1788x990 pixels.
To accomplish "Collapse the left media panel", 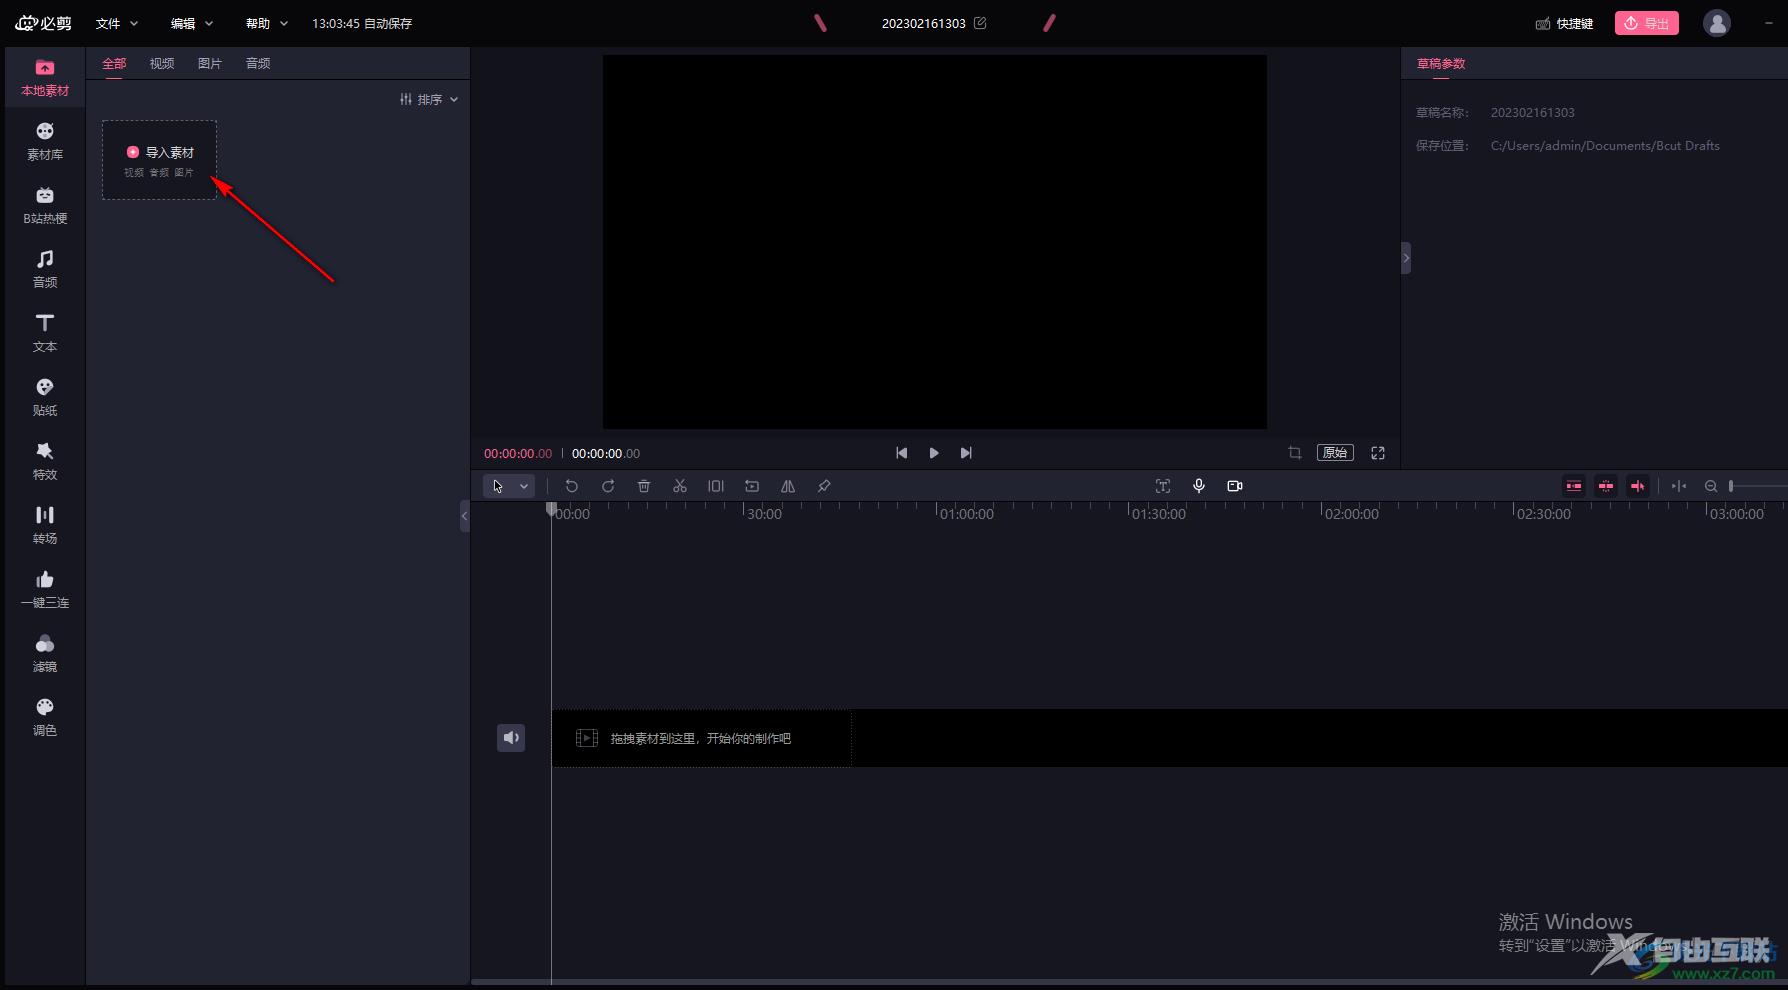I will 464,516.
